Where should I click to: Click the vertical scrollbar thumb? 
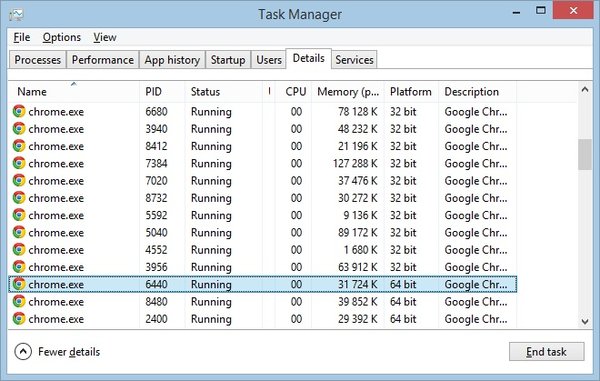[585, 154]
